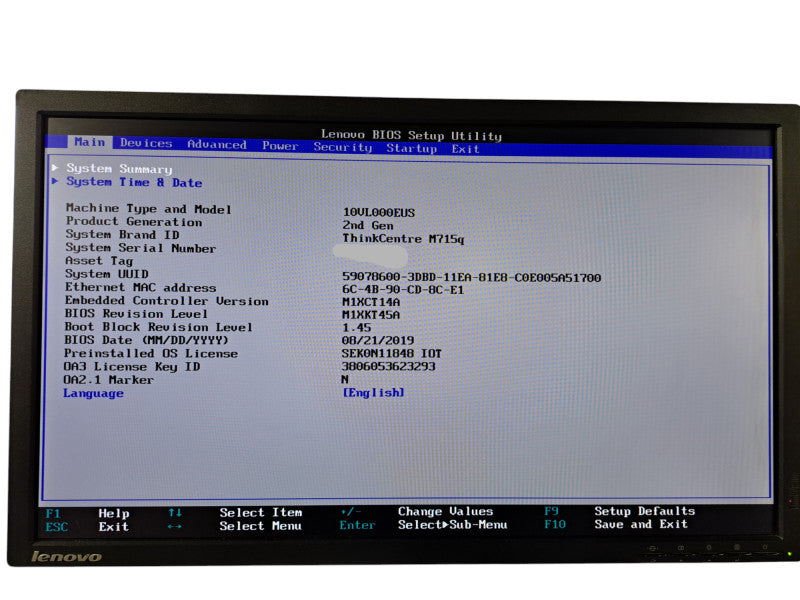Open System Time & Date sub-menu
Viewport: 800px width, 600px height.
(134, 182)
